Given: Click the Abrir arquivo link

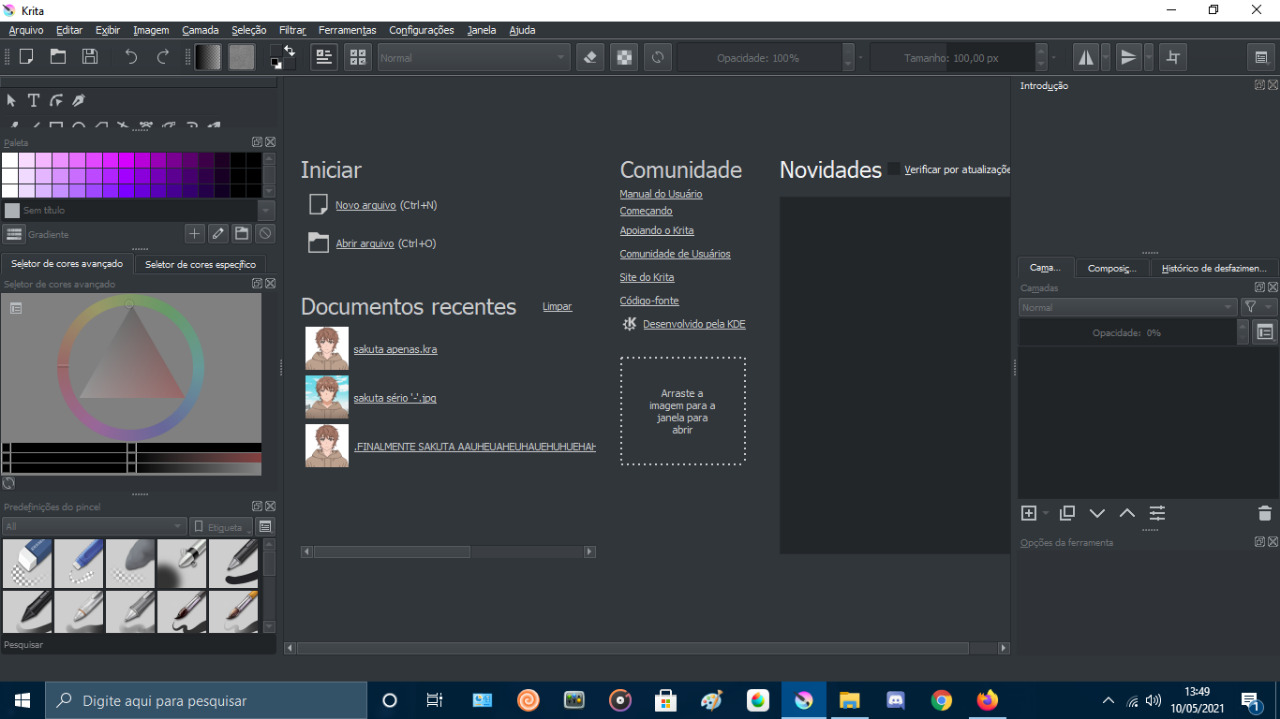Looking at the screenshot, I should coord(364,243).
